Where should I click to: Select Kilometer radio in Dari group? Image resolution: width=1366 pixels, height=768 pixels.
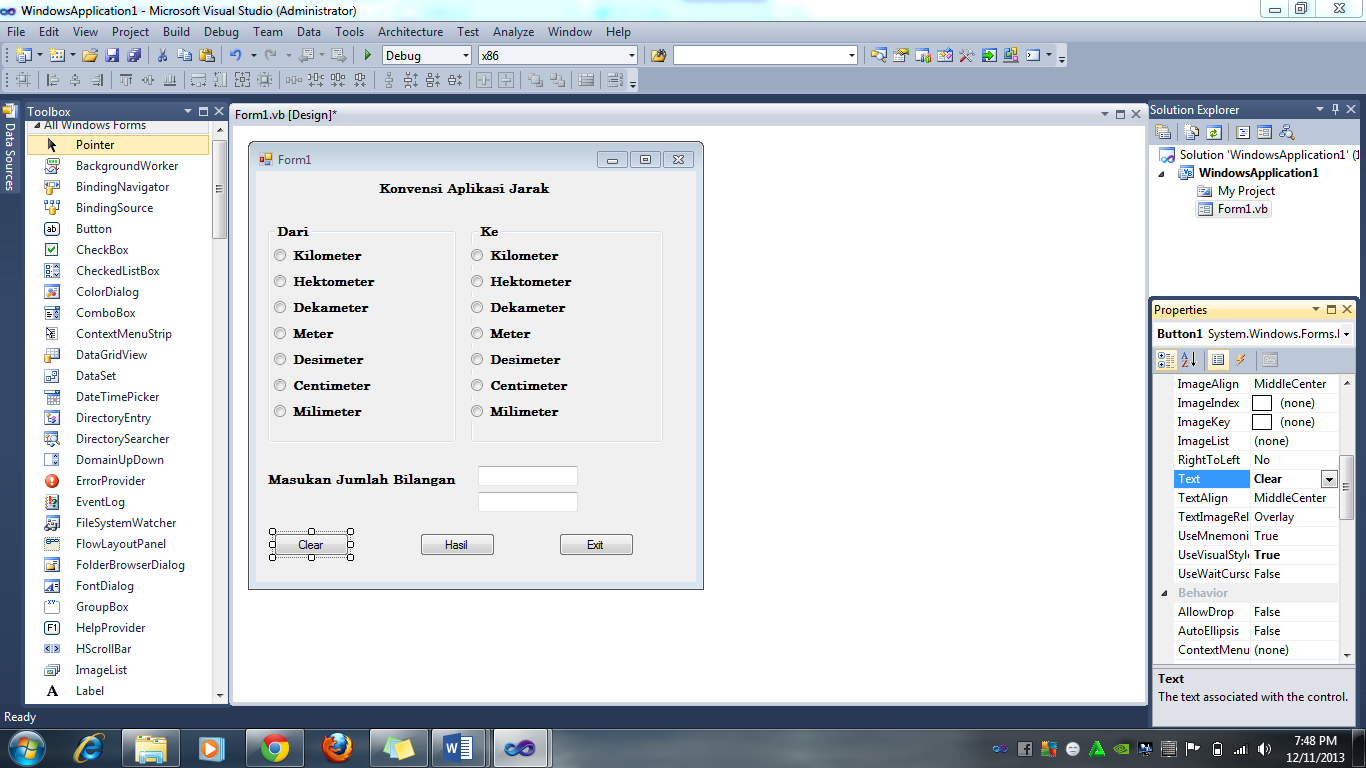[x=280, y=256]
